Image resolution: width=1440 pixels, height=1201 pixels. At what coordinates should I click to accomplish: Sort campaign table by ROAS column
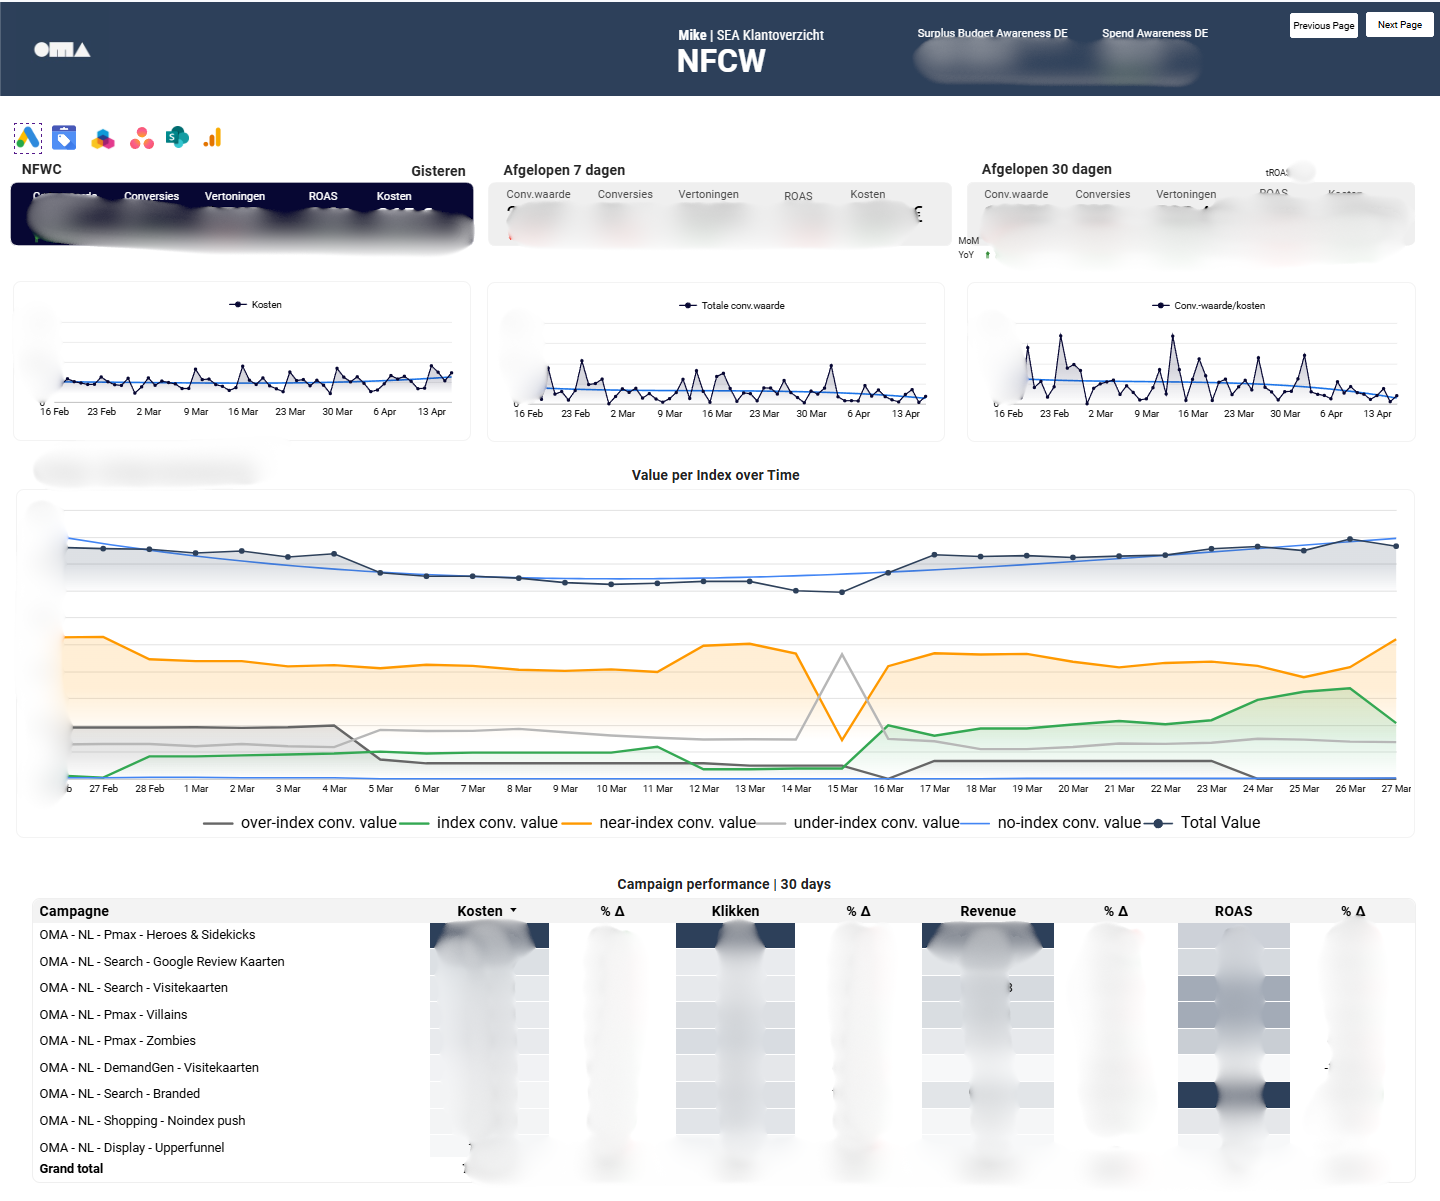click(x=1233, y=911)
